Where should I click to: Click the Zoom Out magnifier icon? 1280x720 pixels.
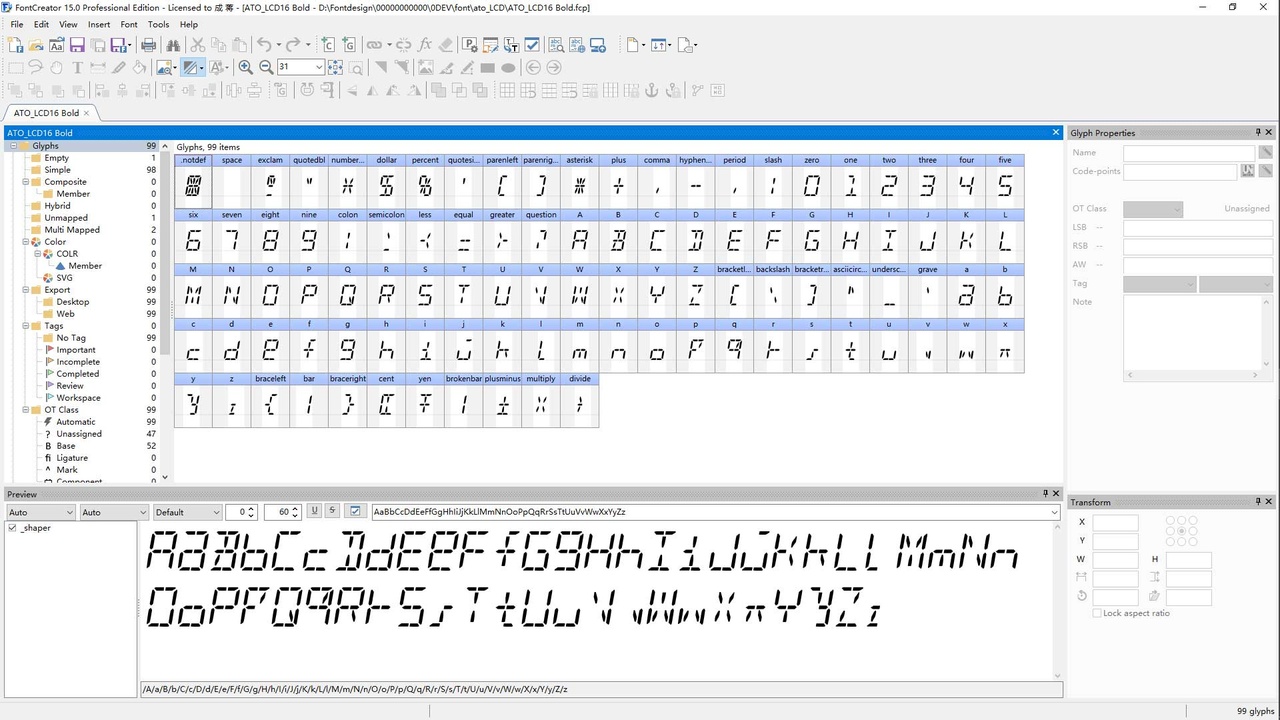click(266, 67)
